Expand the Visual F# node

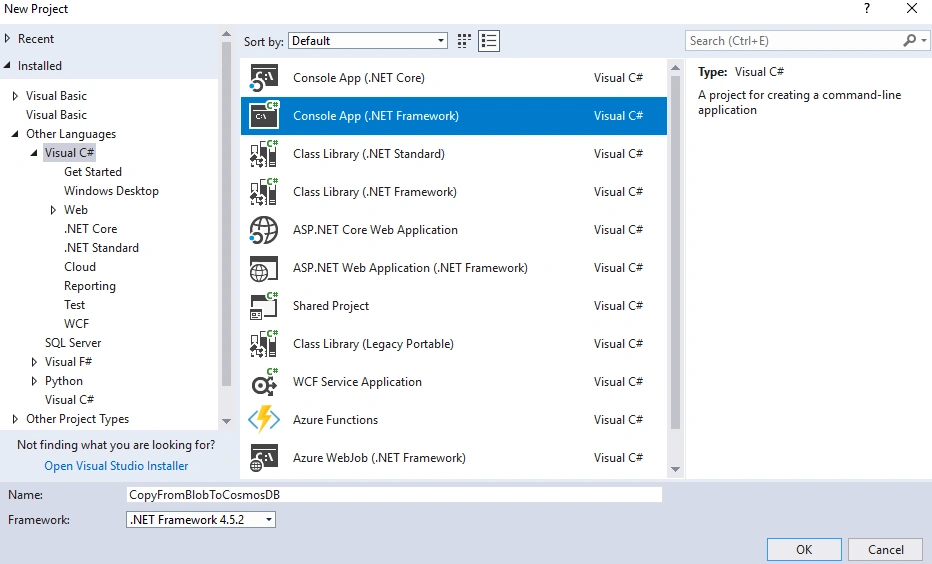34,362
